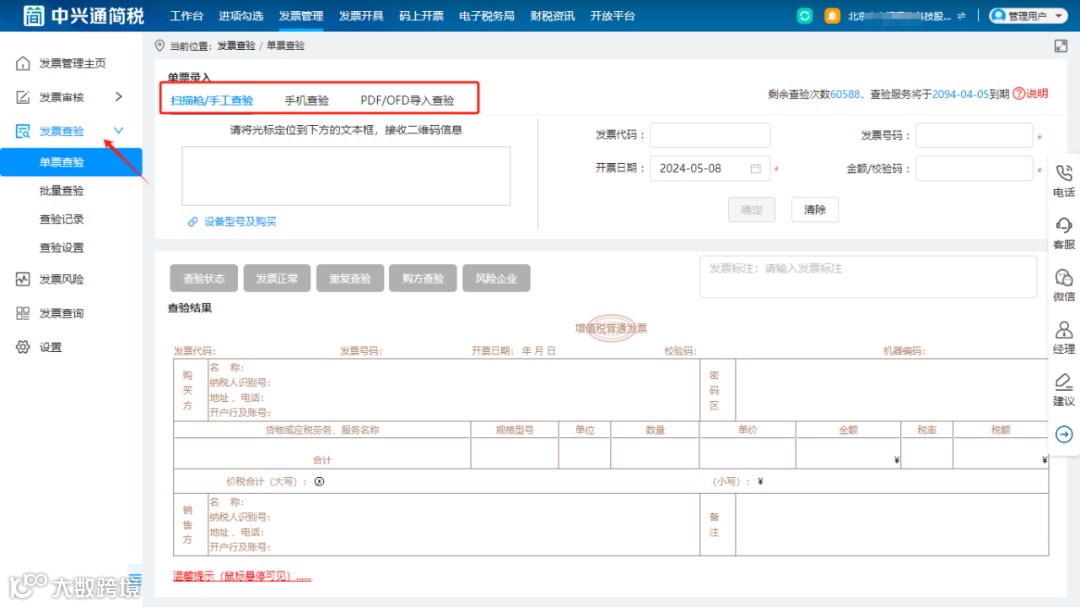Select 查验记录 in sidebar

(x=61, y=219)
